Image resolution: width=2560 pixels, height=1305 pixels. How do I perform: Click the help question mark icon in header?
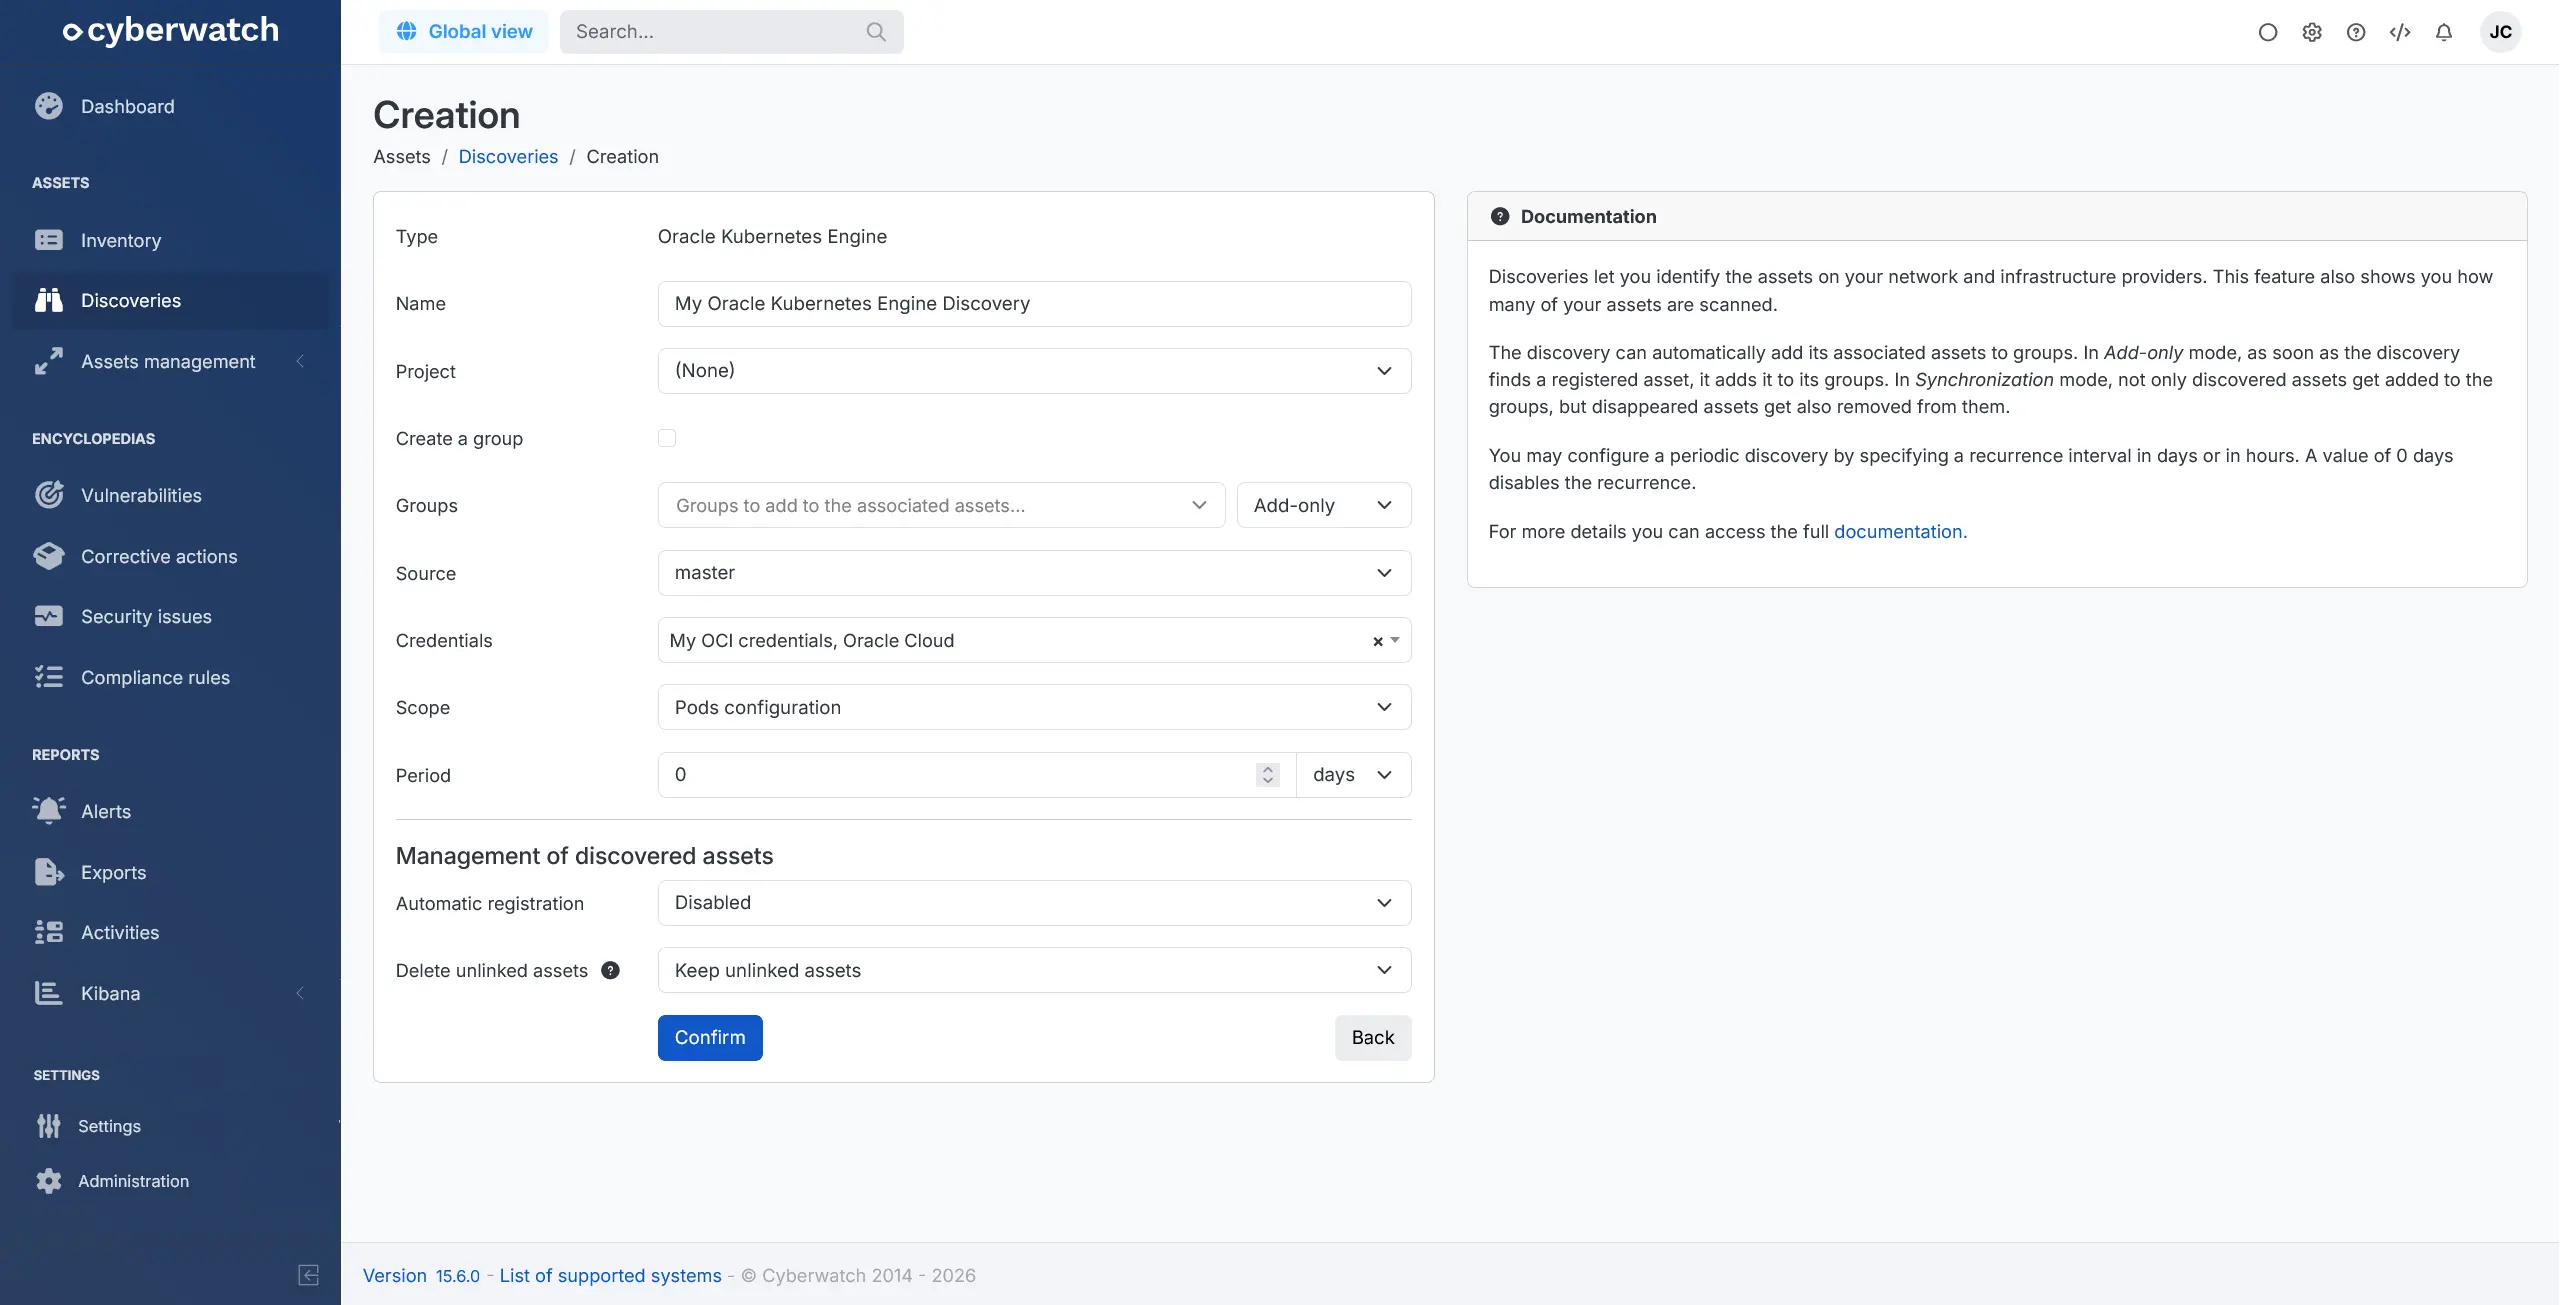(x=2355, y=32)
